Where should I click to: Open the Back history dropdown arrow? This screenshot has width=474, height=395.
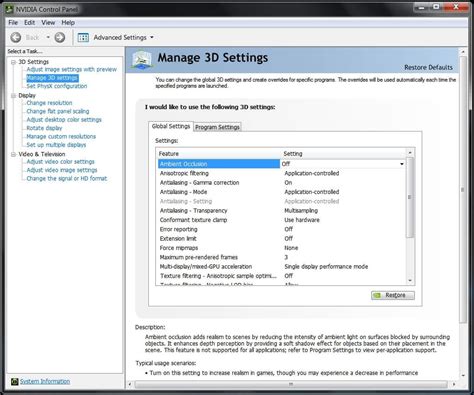click(48, 37)
